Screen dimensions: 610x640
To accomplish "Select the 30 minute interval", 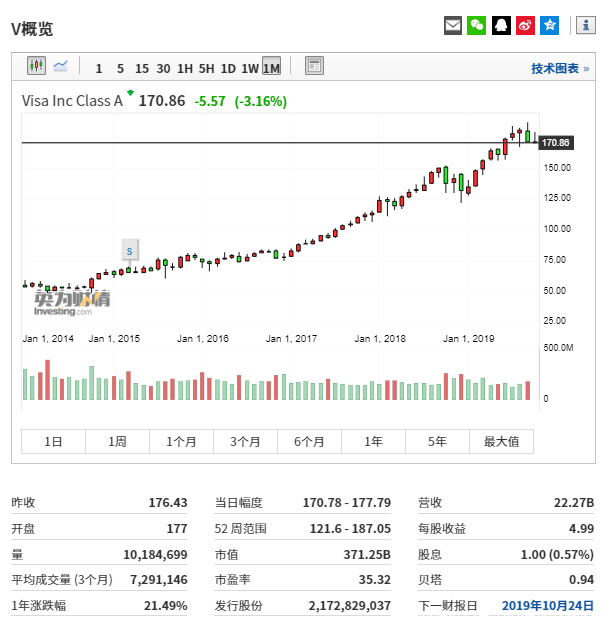I will pyautogui.click(x=163, y=68).
